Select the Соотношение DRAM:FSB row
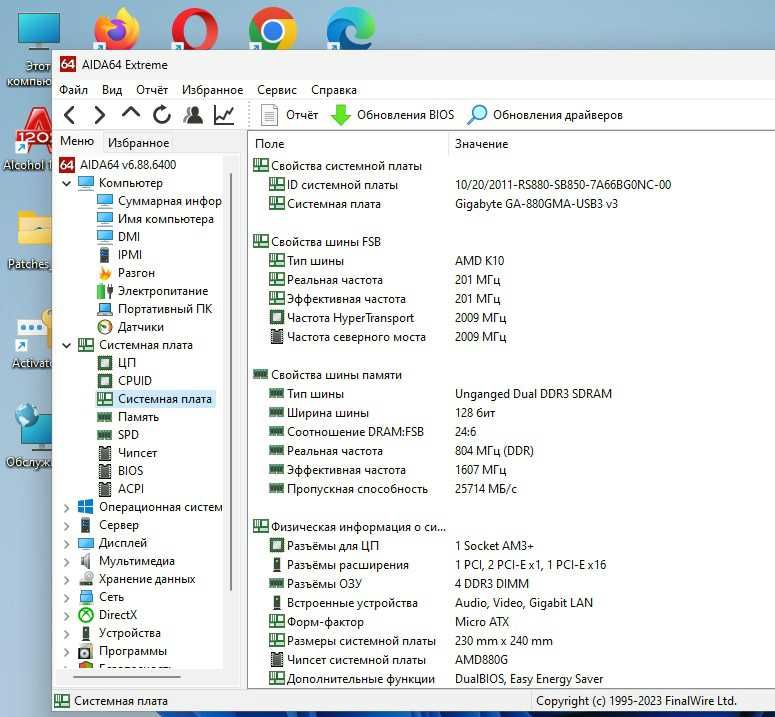 pos(372,432)
